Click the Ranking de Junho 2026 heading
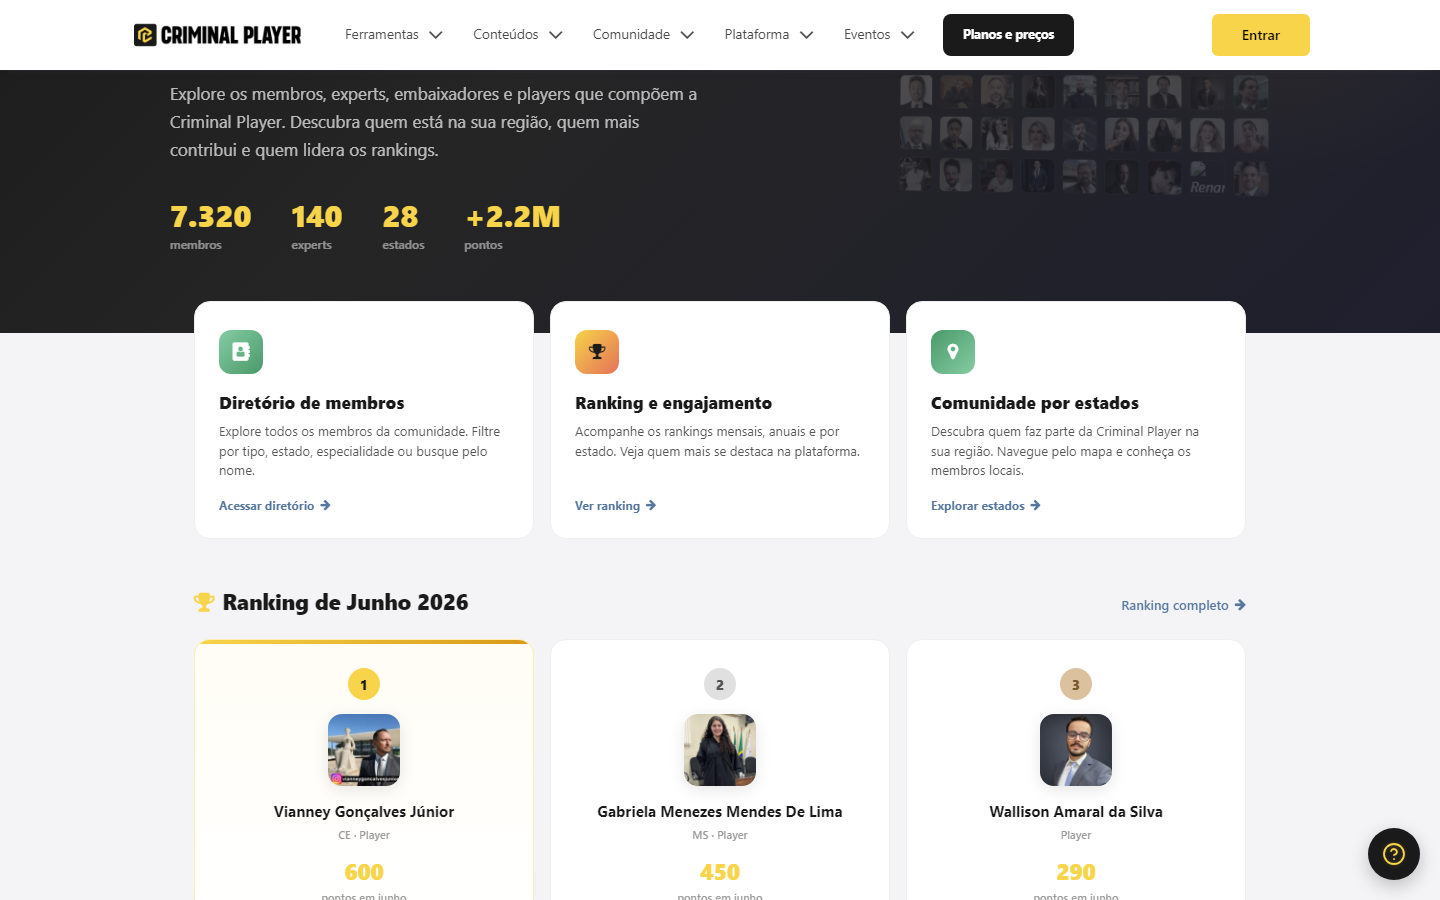Image resolution: width=1440 pixels, height=900 pixels. (345, 602)
